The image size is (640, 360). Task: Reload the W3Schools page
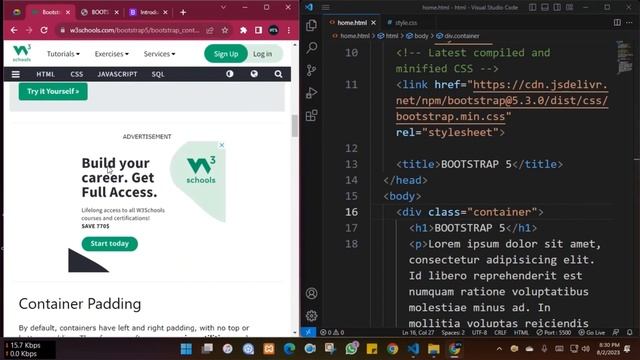[x=44, y=30]
